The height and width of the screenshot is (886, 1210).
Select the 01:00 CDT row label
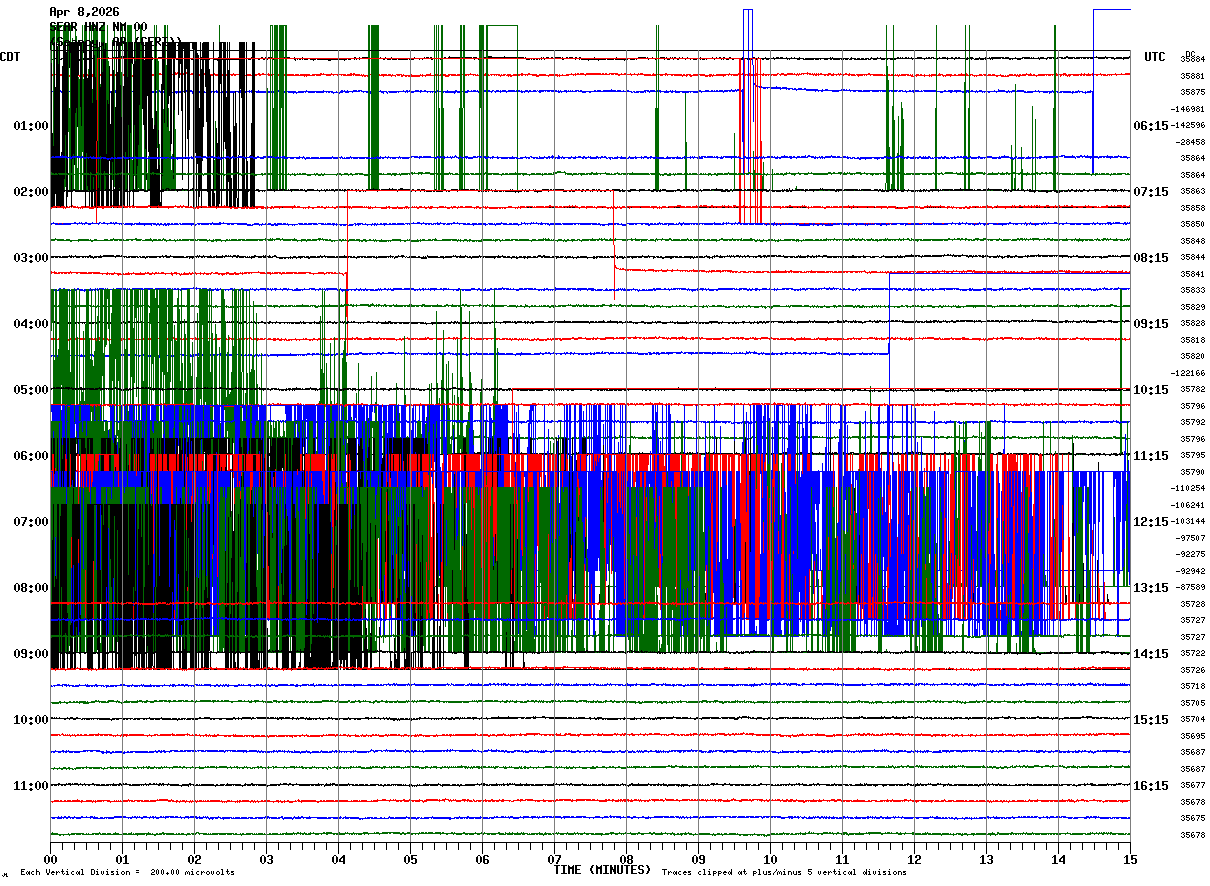30,126
